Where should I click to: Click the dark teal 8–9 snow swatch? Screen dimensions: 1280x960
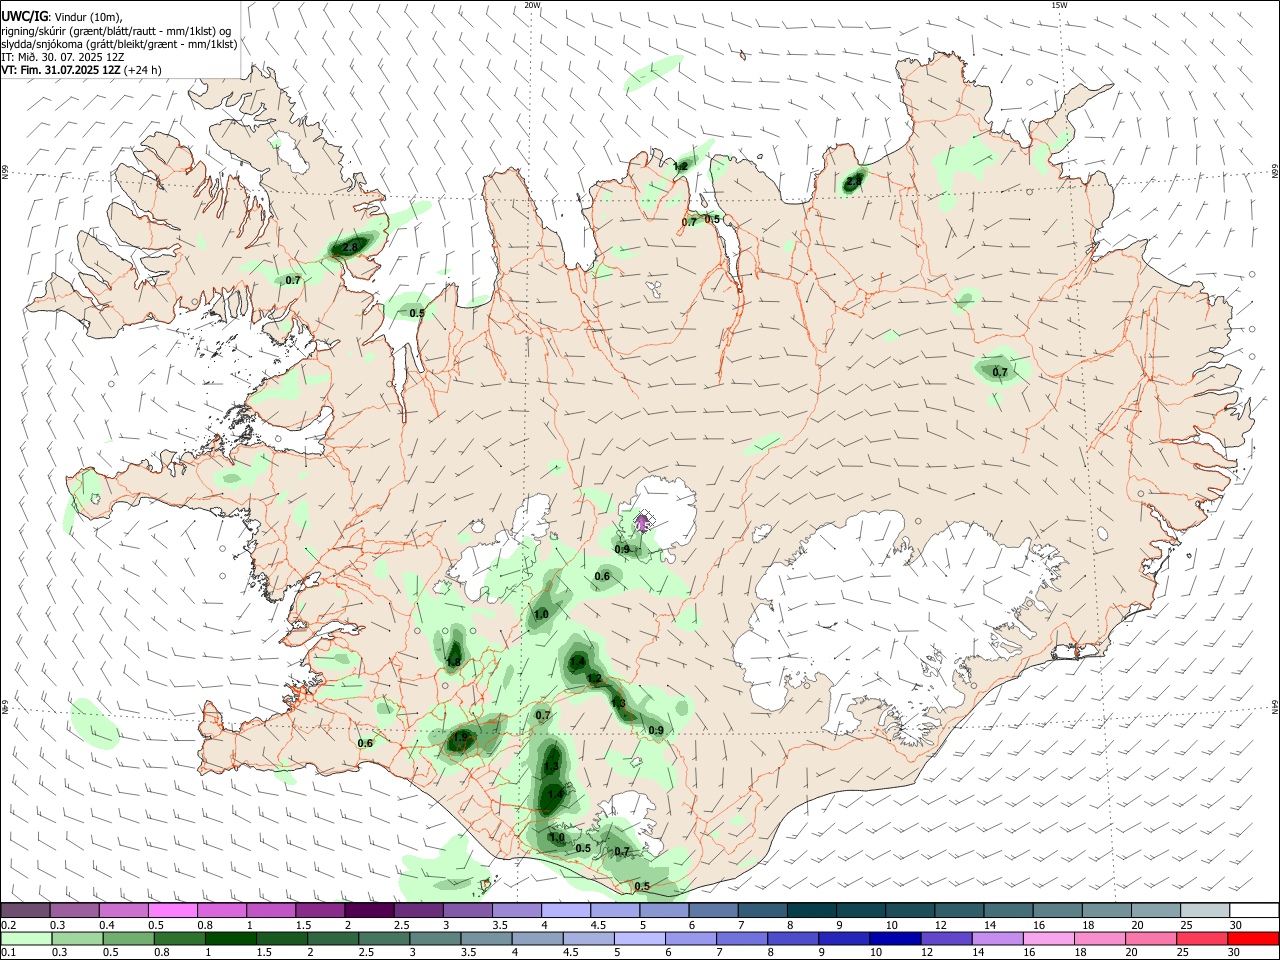click(x=810, y=911)
